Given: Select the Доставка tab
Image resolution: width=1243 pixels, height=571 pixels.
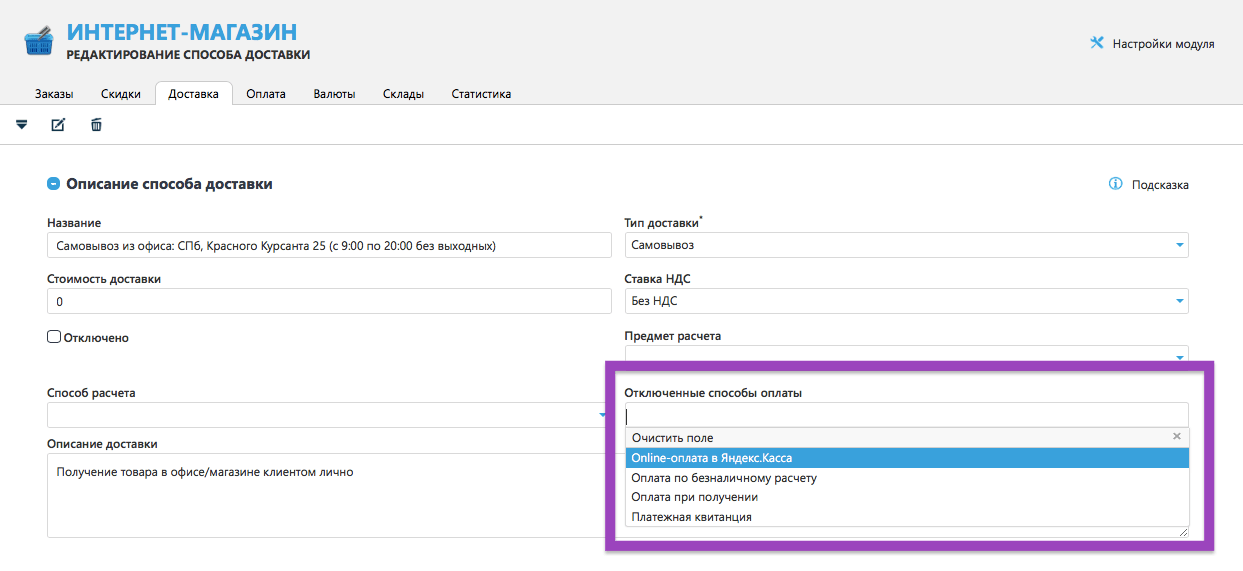Looking at the screenshot, I should click(x=194, y=94).
